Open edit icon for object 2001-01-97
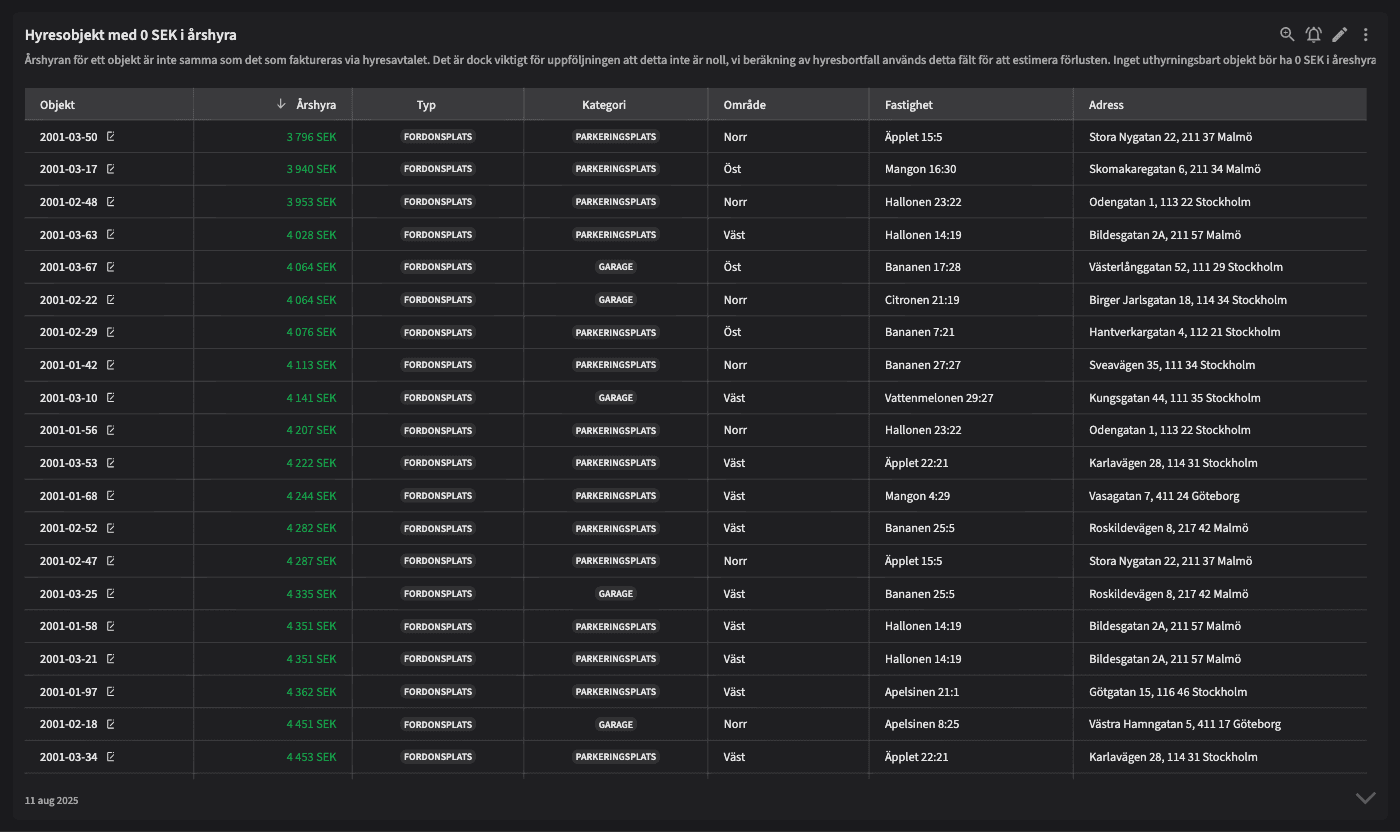 [111, 692]
